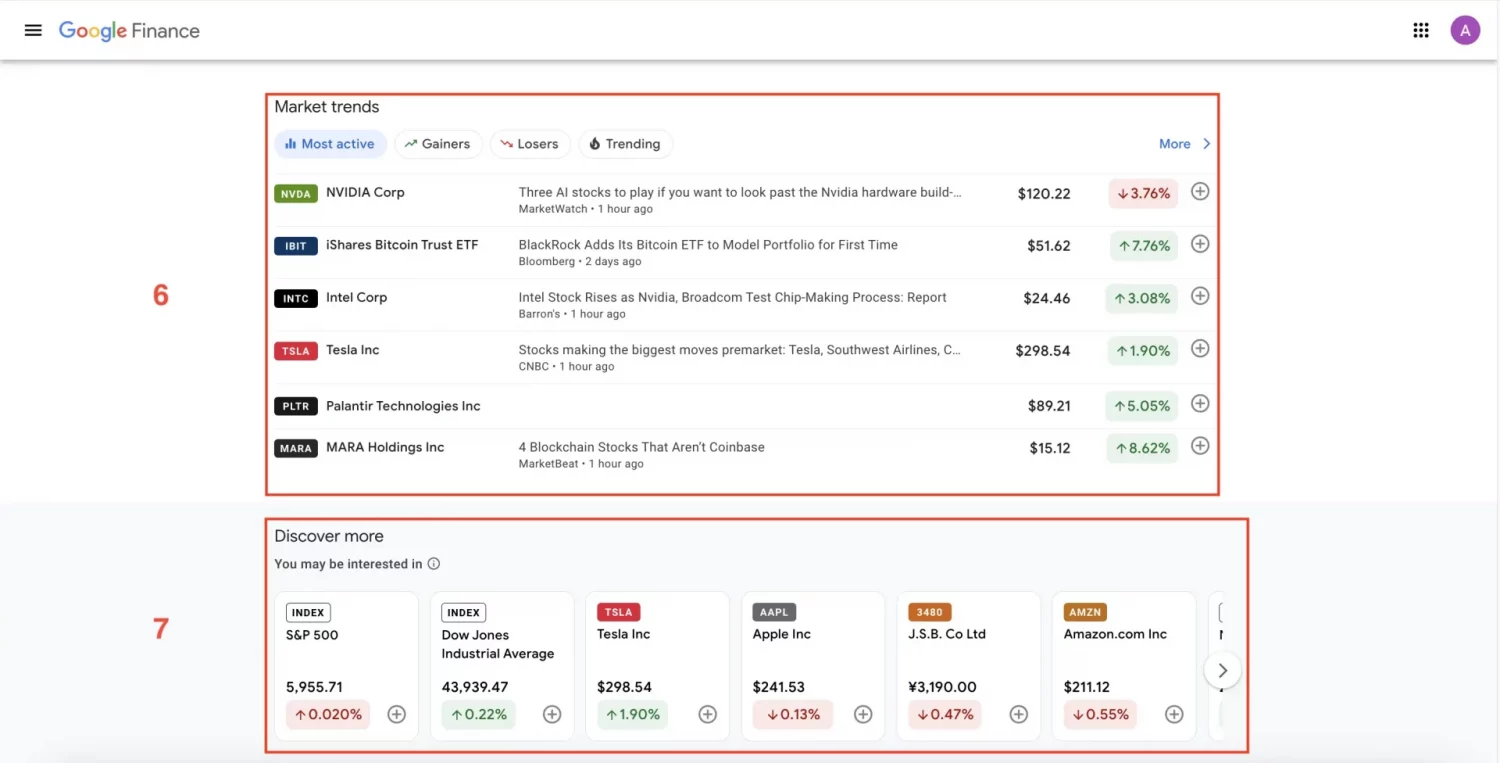The image size is (1500, 763).
Task: Open the J.S.B. Co Ltd card
Action: 969,666
